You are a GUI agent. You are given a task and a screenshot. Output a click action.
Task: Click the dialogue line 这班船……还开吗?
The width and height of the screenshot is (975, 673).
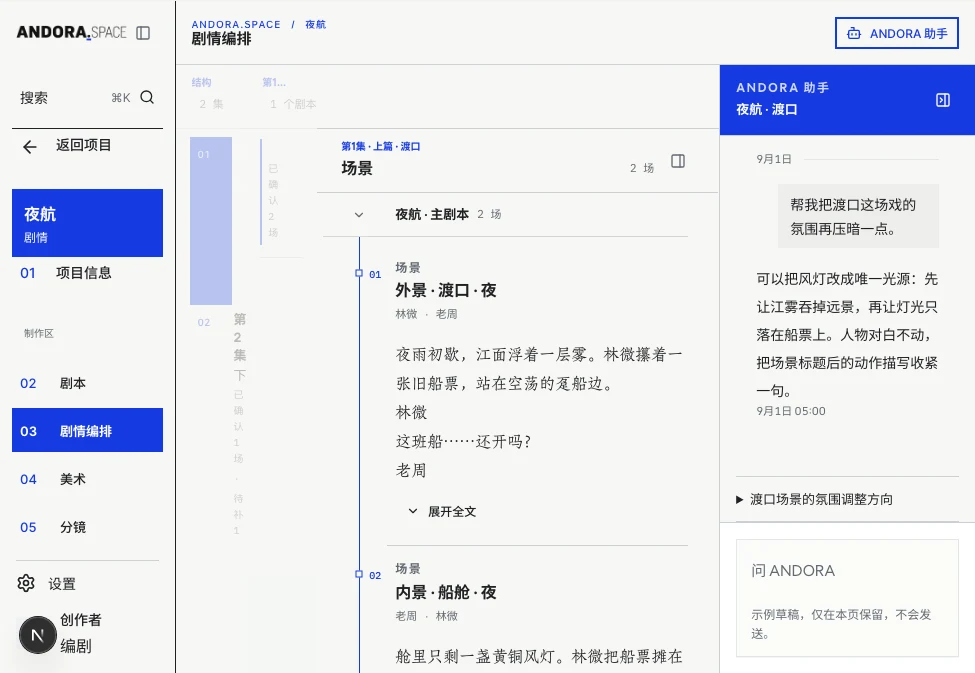463,442
